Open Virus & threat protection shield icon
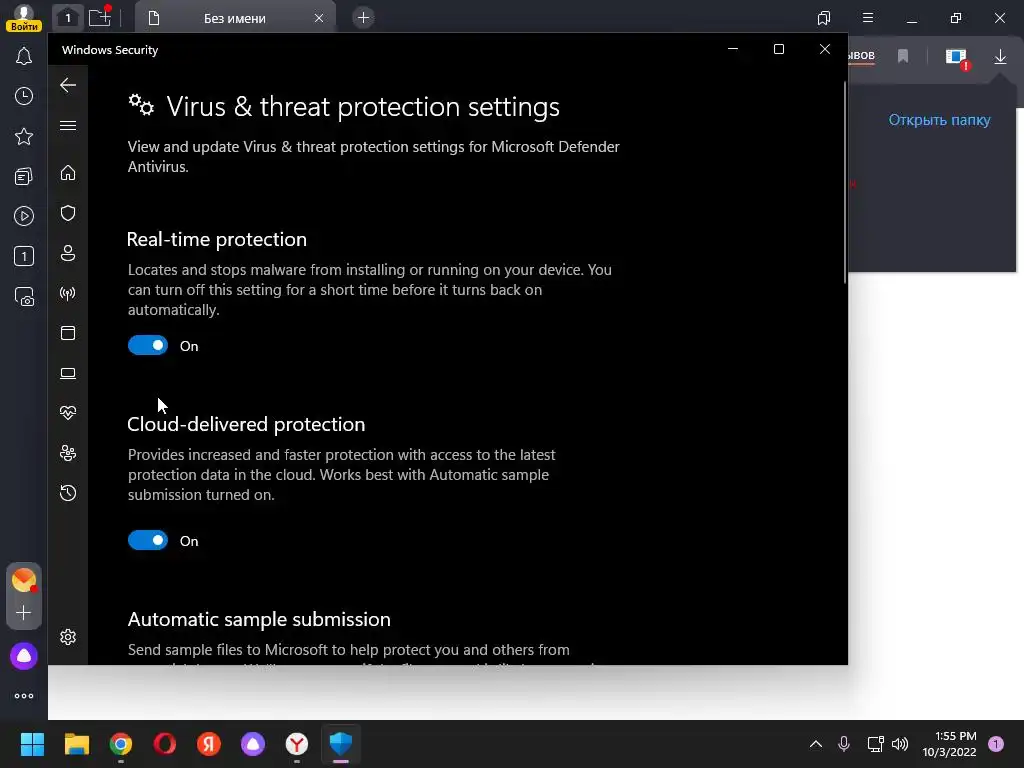 pyautogui.click(x=68, y=213)
